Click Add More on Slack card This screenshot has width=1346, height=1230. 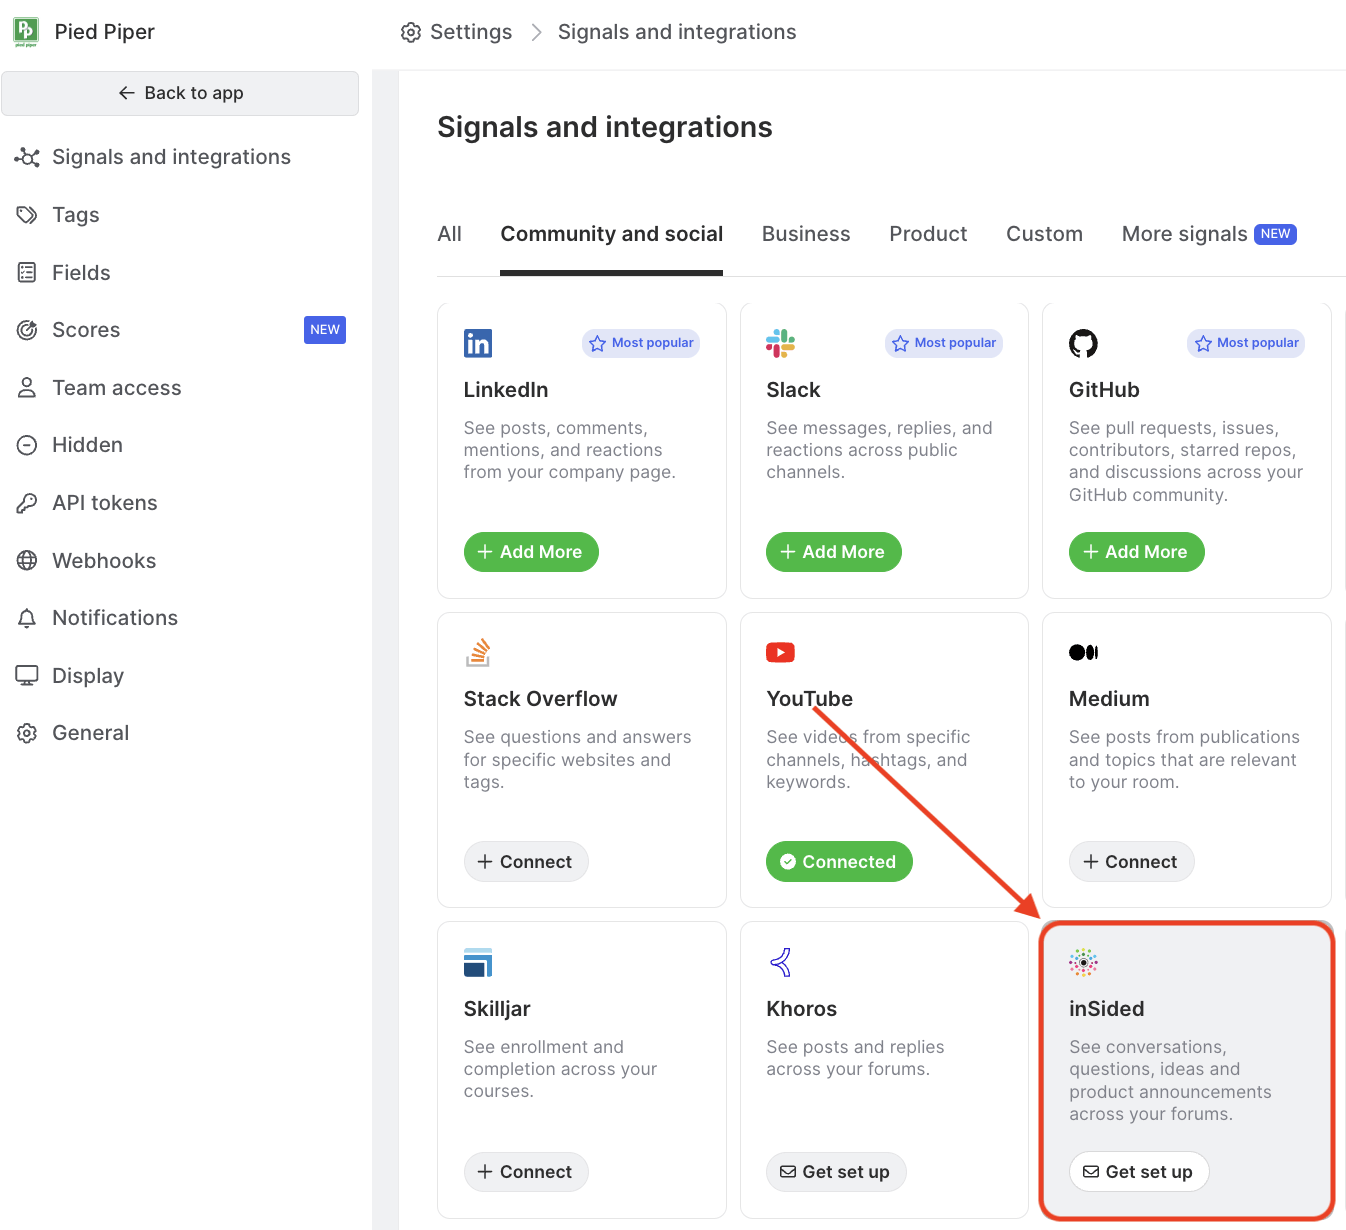tap(834, 552)
